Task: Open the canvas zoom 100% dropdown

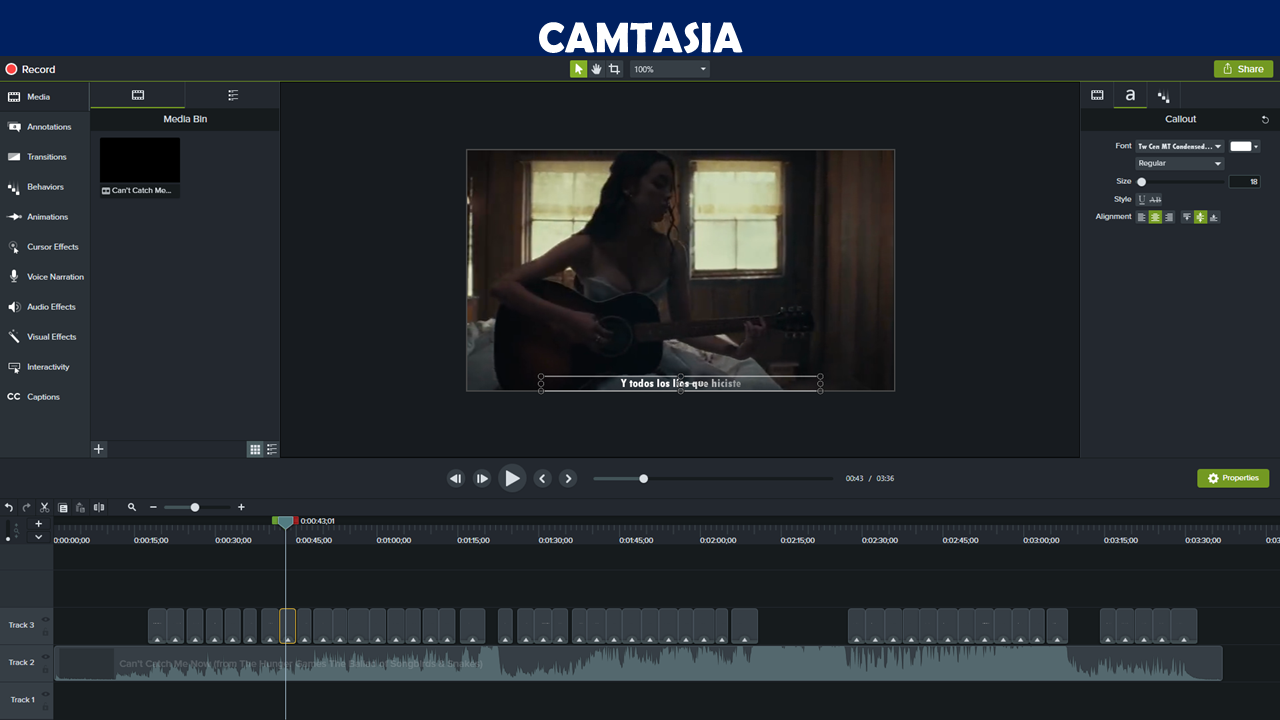Action: point(669,69)
